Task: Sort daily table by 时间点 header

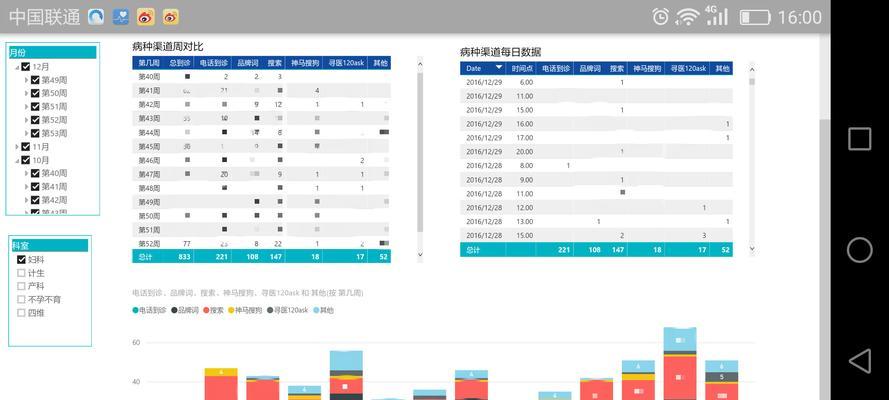Action: click(x=521, y=68)
